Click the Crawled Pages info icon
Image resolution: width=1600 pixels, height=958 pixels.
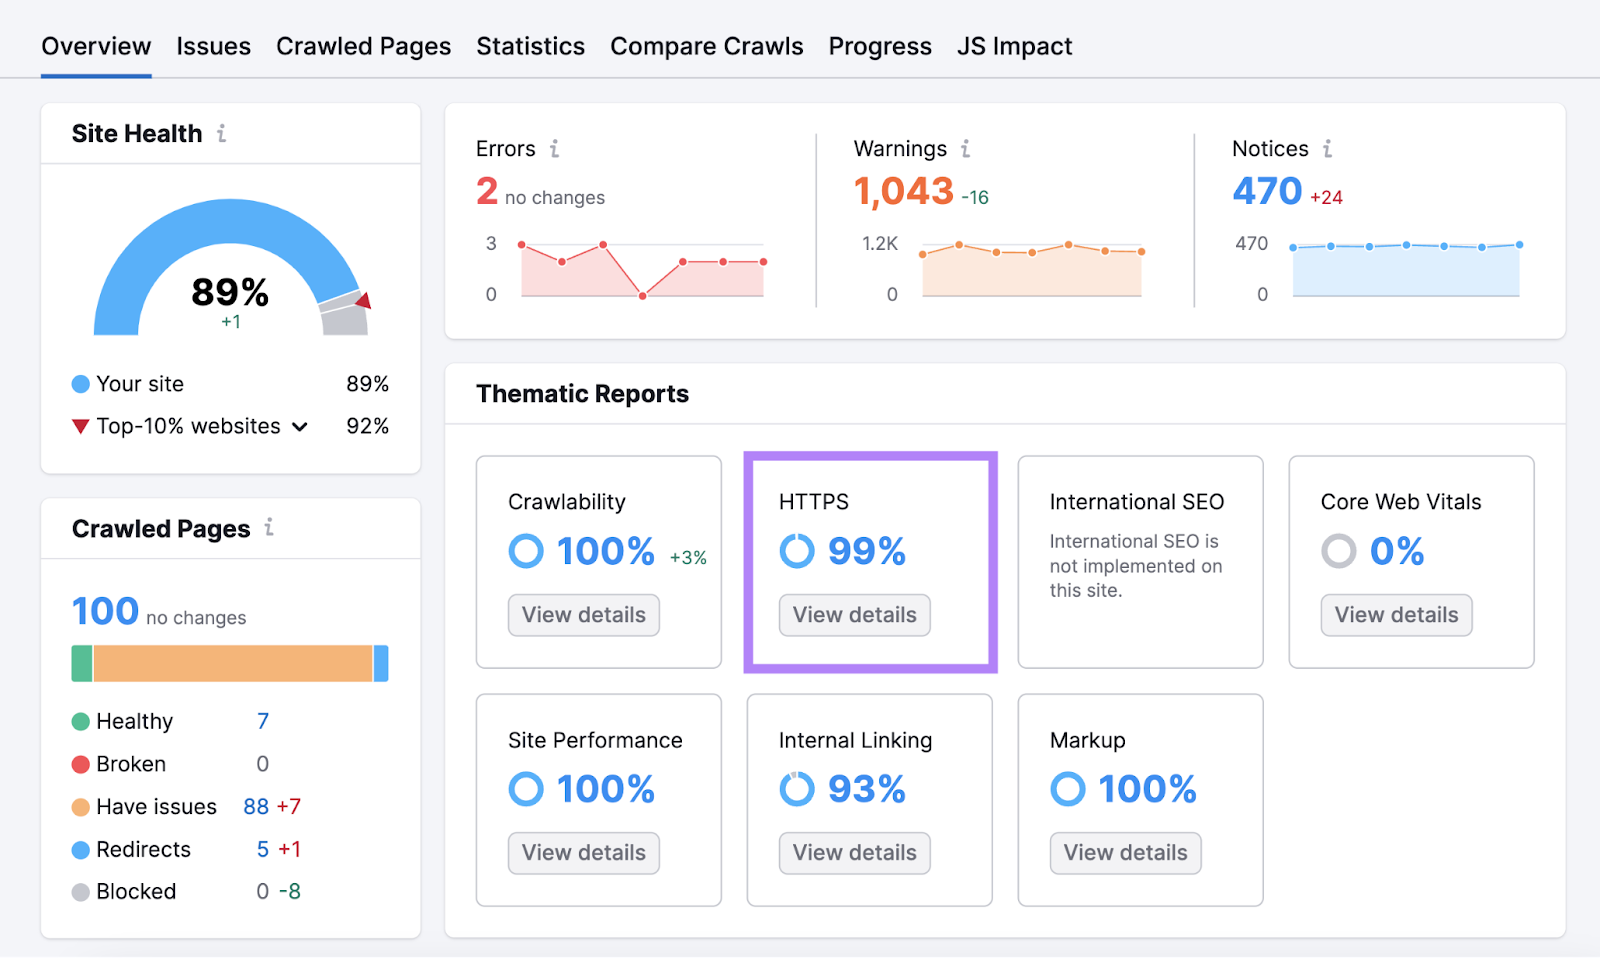[x=268, y=528]
